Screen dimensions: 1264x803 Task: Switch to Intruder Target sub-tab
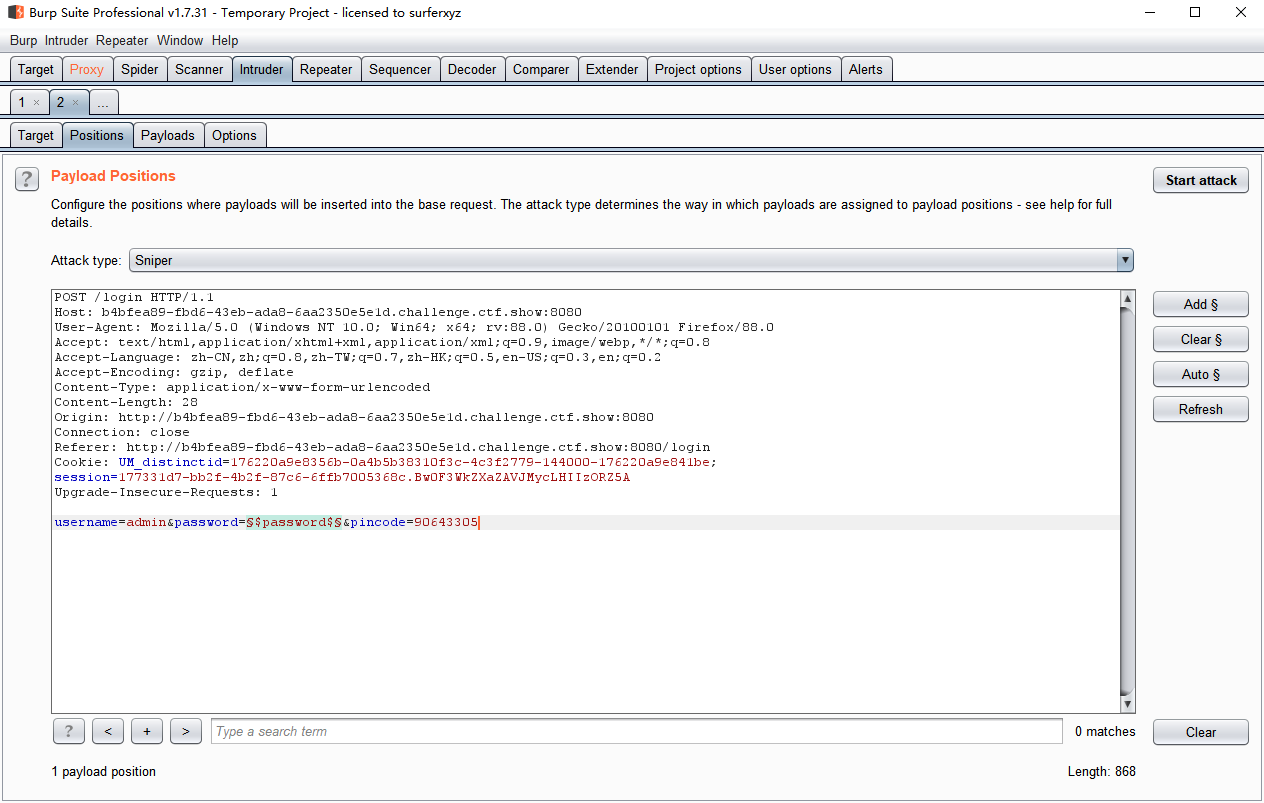tap(35, 135)
